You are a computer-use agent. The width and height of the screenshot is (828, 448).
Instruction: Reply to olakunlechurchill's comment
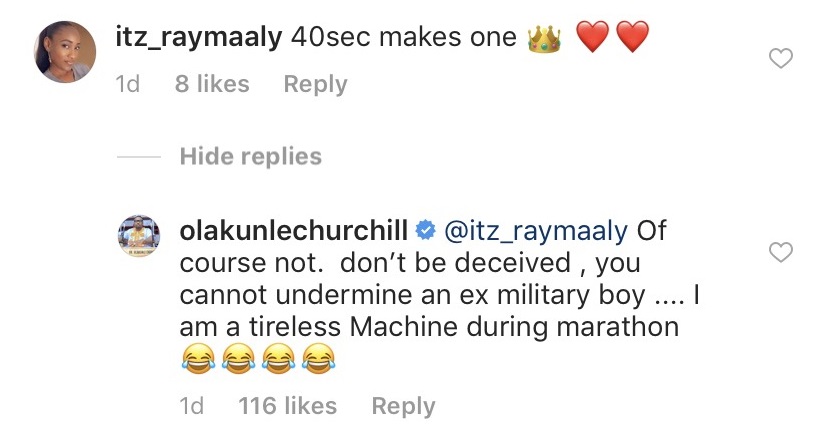(x=403, y=406)
